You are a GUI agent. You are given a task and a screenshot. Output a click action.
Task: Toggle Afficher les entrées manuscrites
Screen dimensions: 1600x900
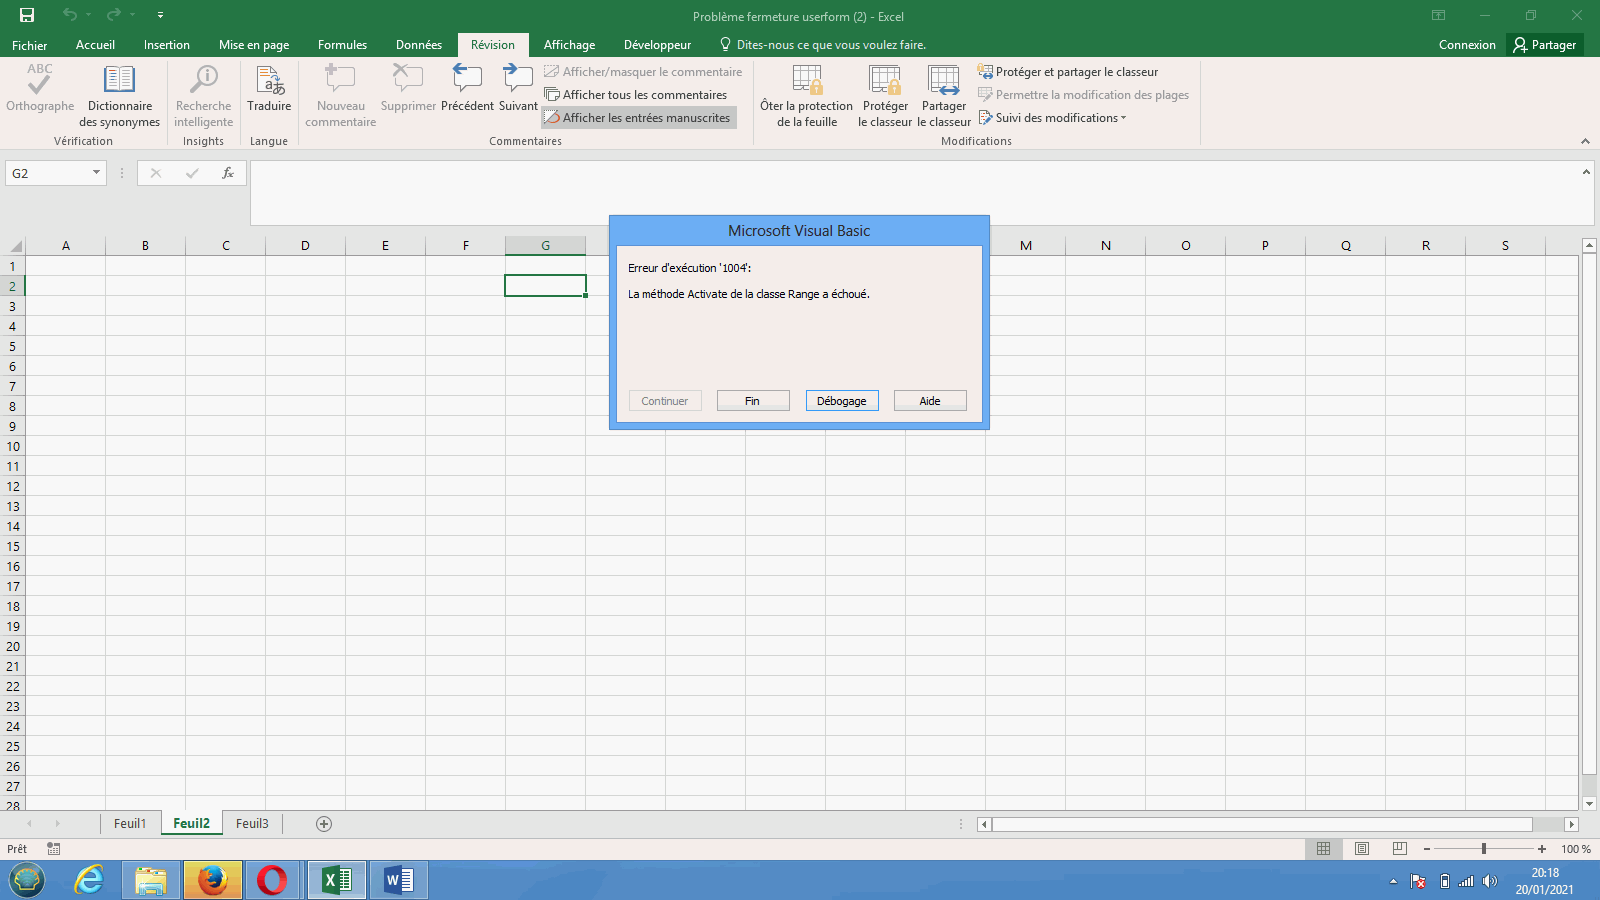638,118
